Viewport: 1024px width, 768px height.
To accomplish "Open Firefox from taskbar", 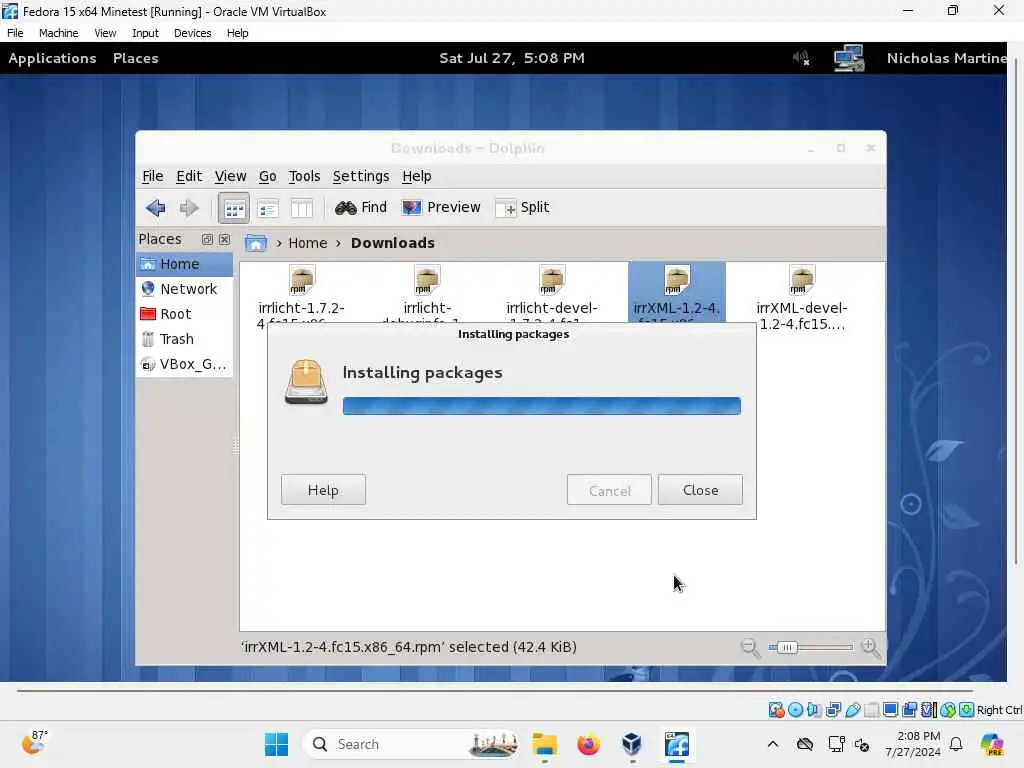I will click(x=588, y=744).
